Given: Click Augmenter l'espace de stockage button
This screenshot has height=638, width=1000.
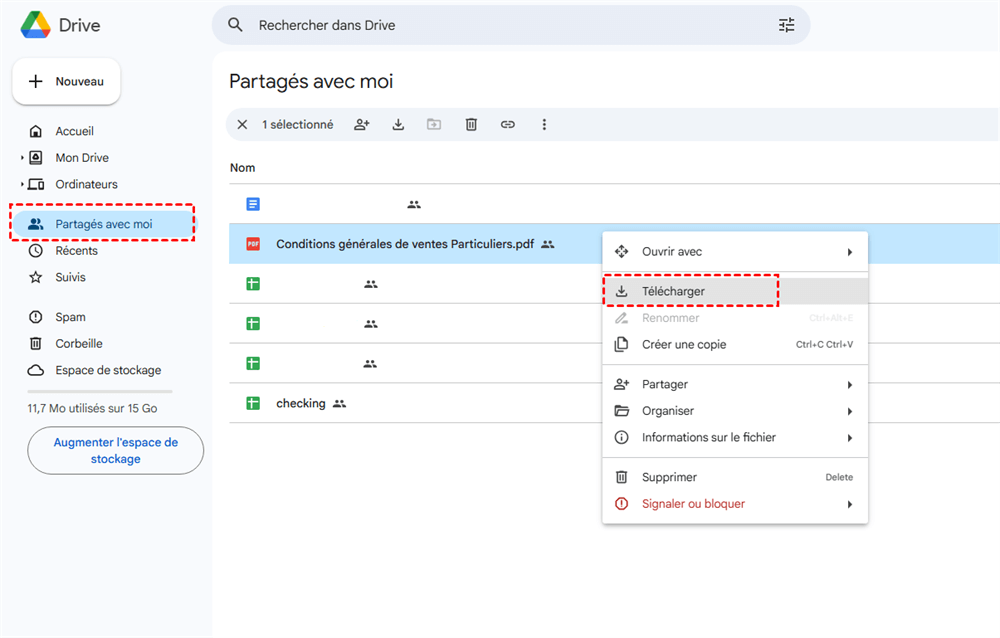Looking at the screenshot, I should point(115,451).
